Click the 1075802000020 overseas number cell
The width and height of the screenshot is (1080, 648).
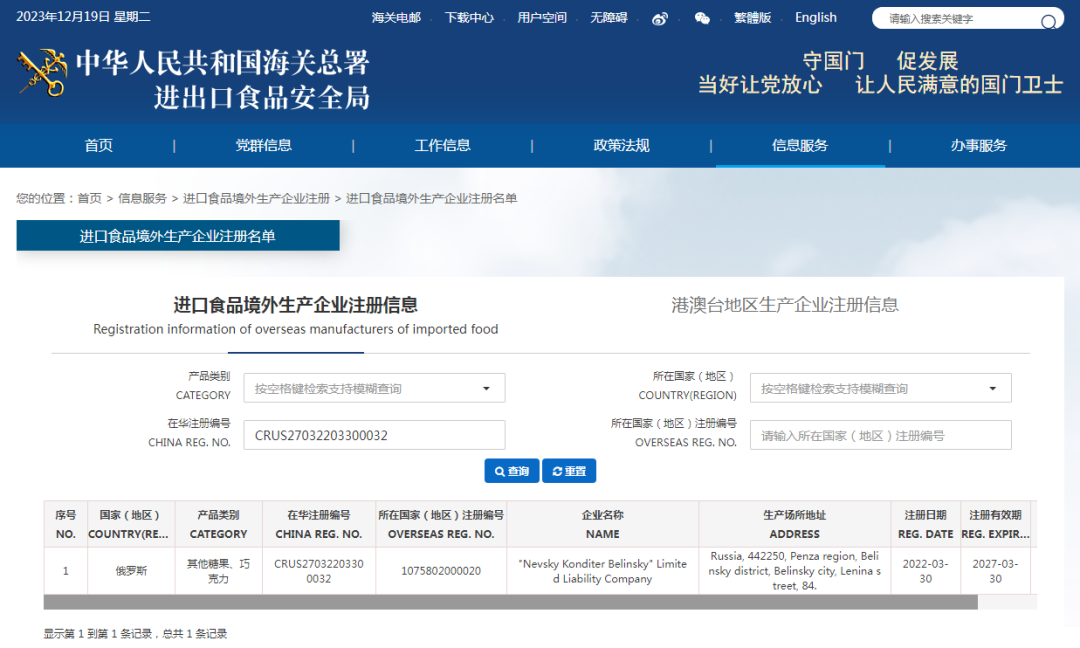(x=441, y=571)
